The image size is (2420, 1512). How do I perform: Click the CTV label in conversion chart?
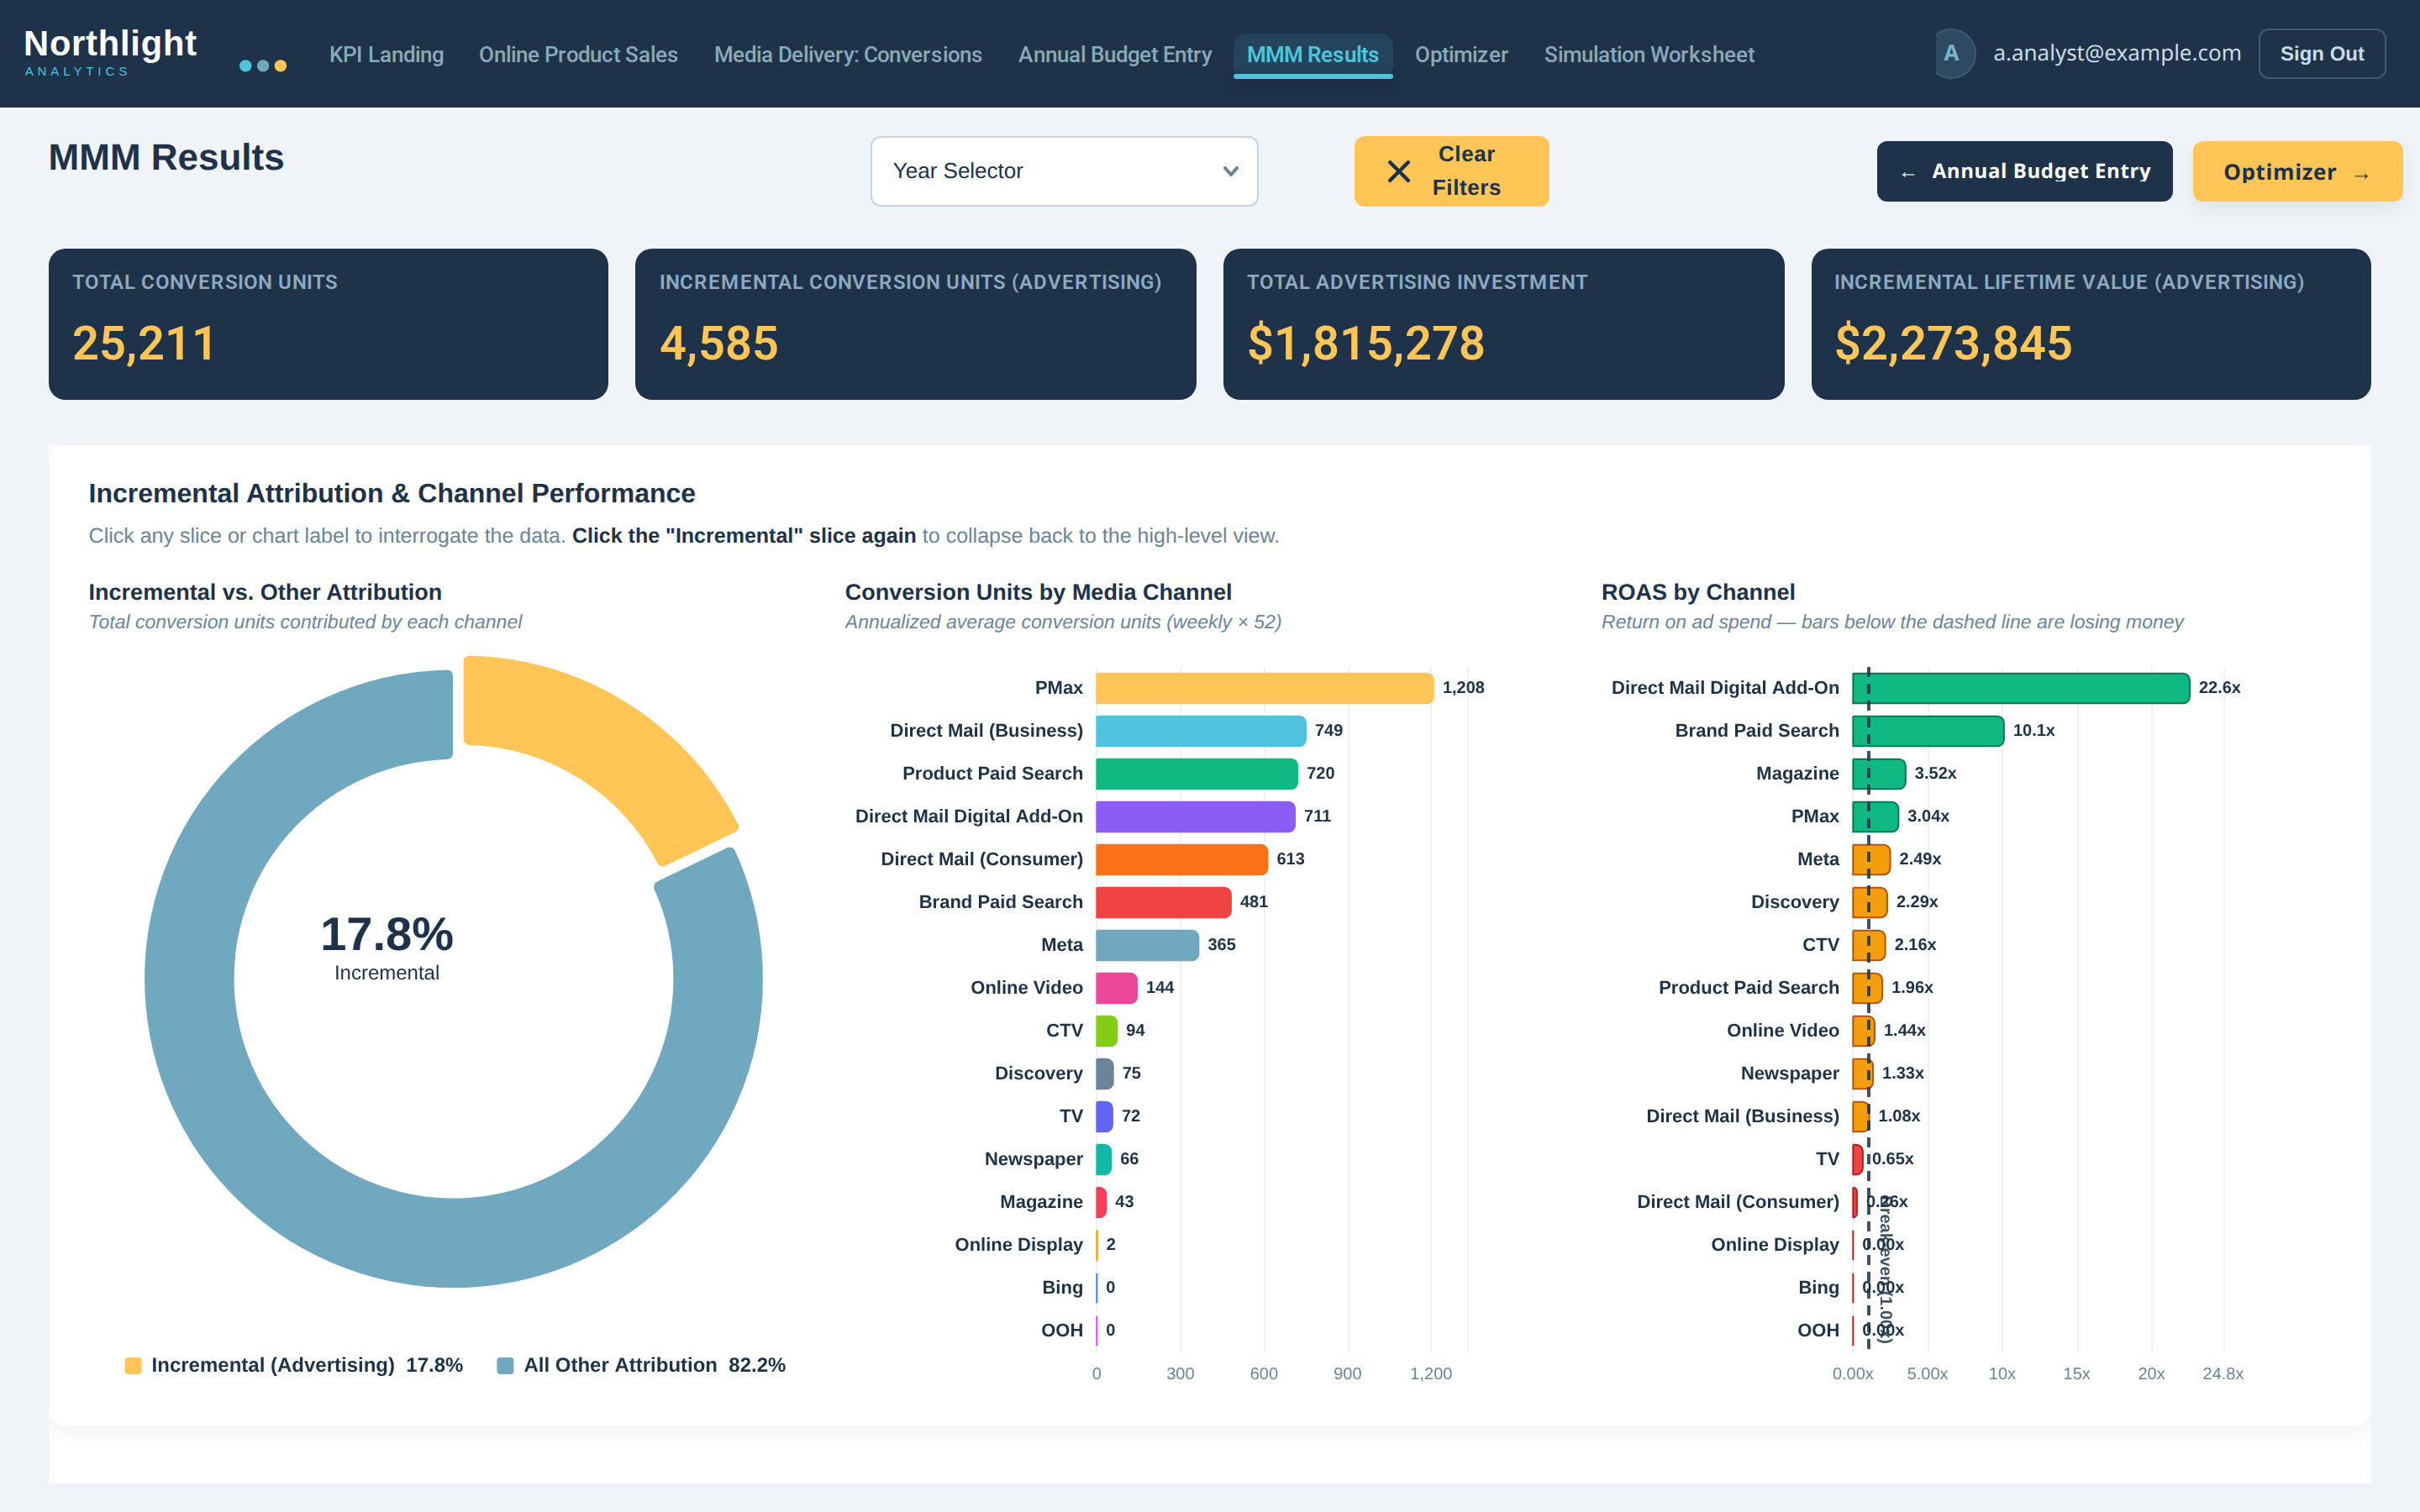pyautogui.click(x=1064, y=1030)
